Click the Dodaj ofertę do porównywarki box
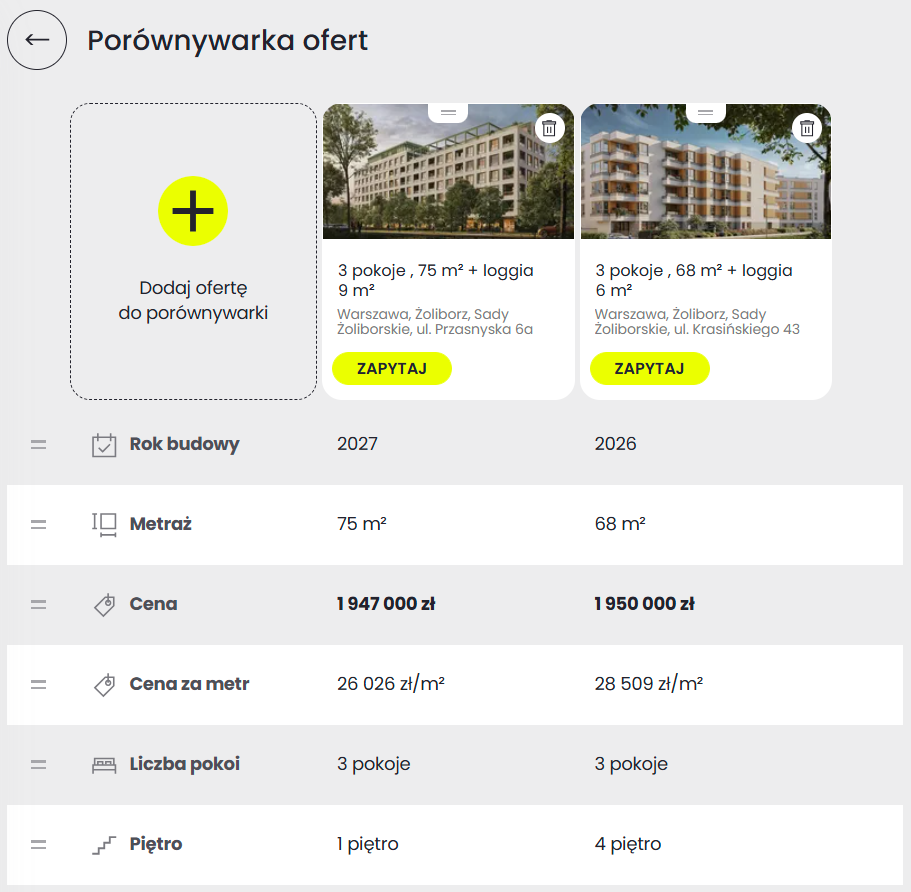 point(193,252)
